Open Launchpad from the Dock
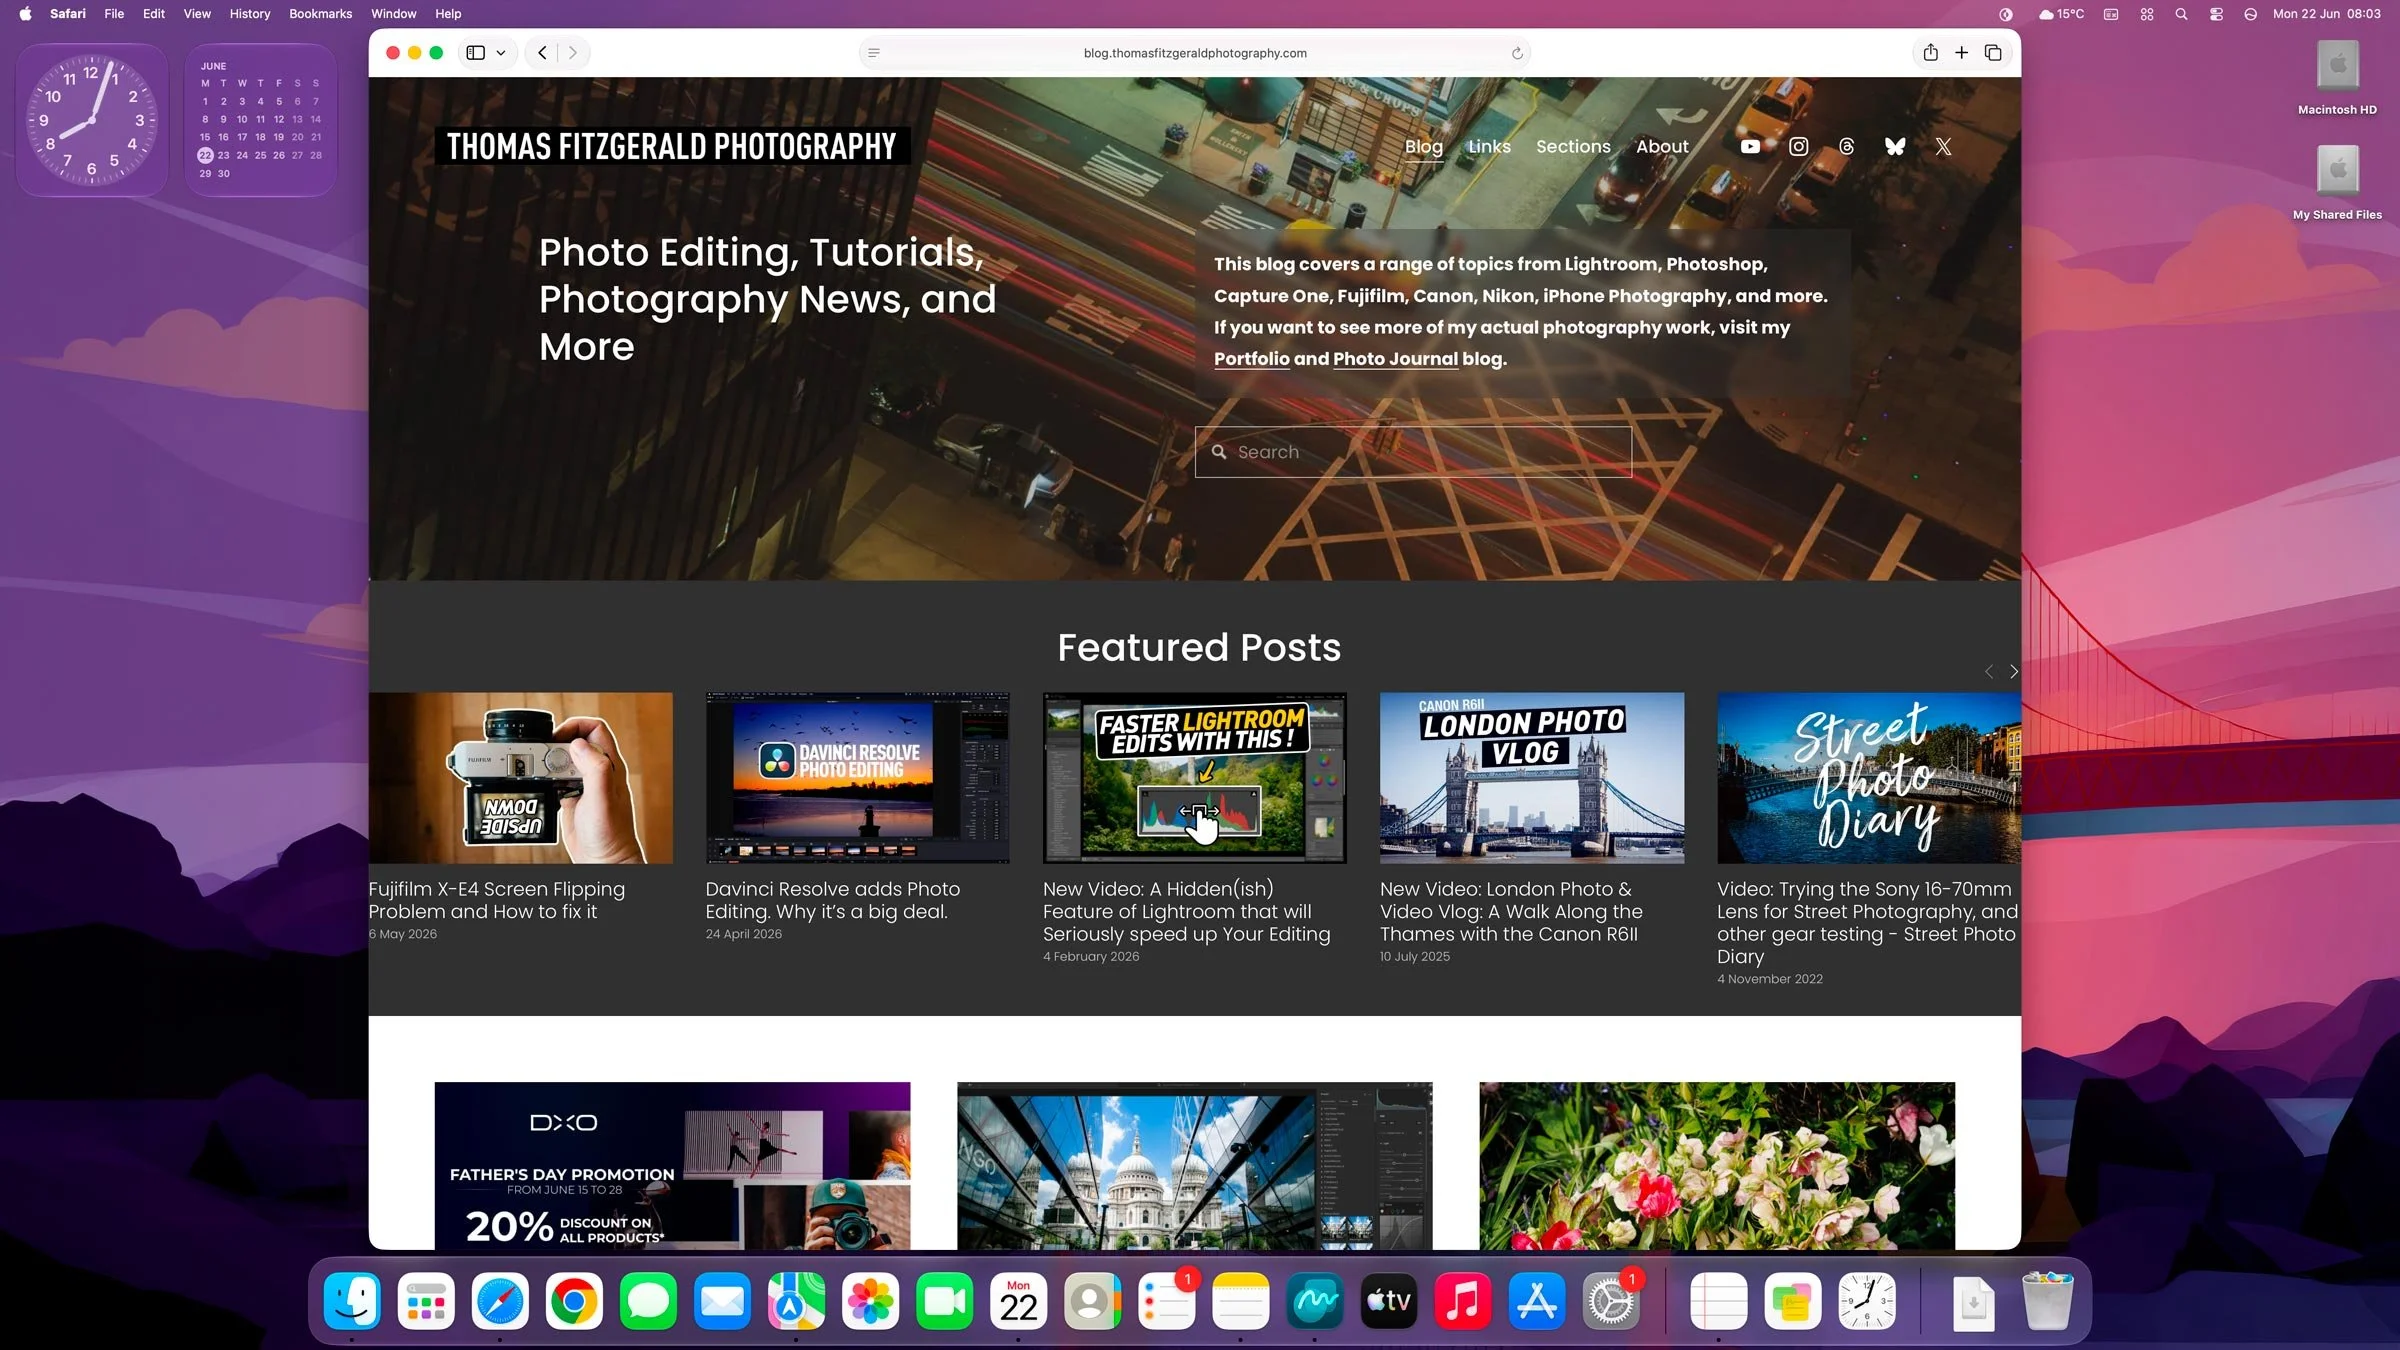This screenshot has height=1350, width=2400. click(x=426, y=1301)
